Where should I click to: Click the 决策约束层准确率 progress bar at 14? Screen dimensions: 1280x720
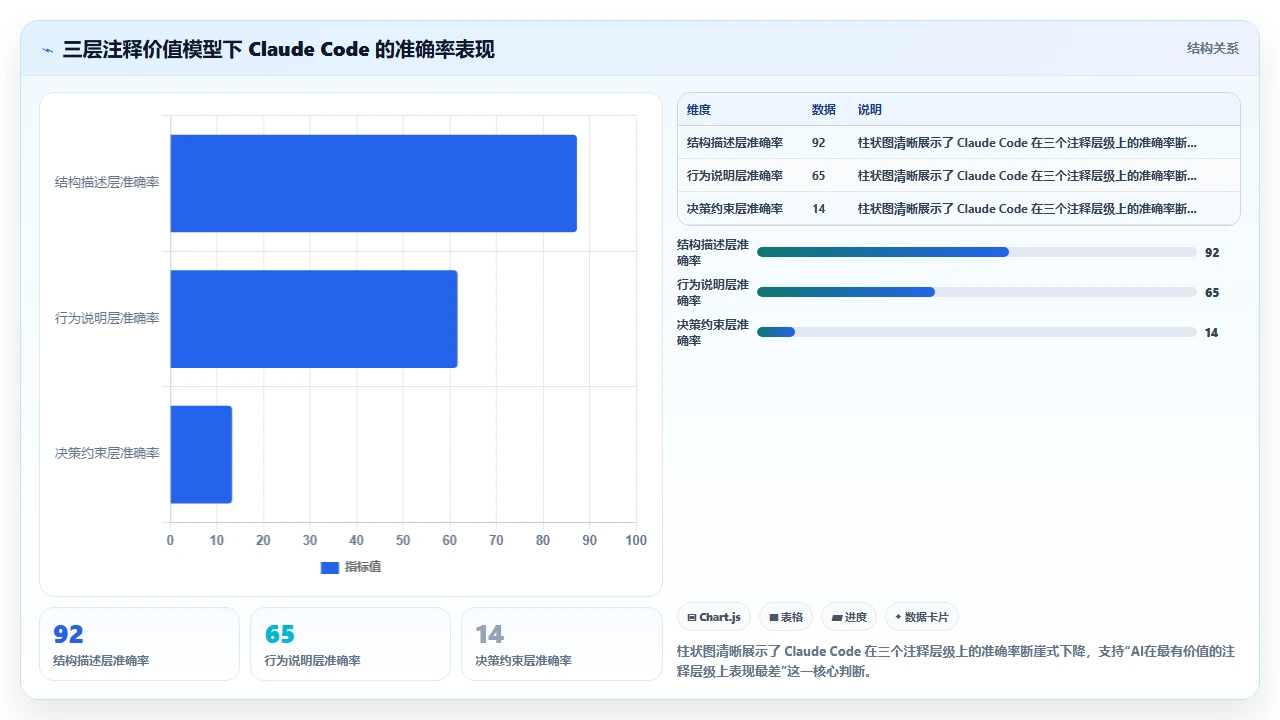(x=977, y=332)
